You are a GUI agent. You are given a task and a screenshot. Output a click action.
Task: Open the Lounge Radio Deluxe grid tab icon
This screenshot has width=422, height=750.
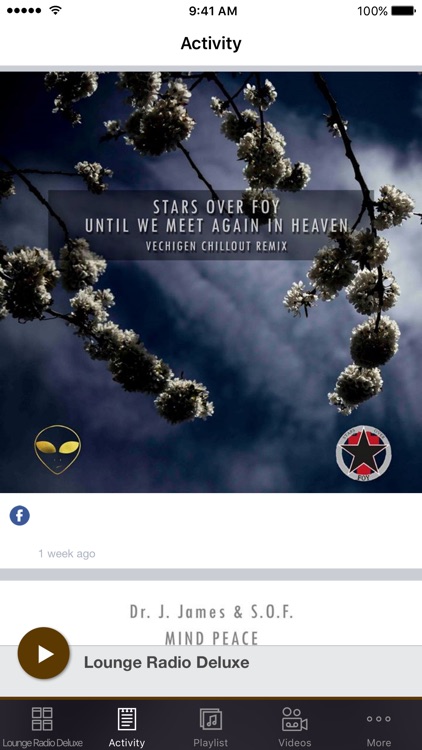click(42, 719)
